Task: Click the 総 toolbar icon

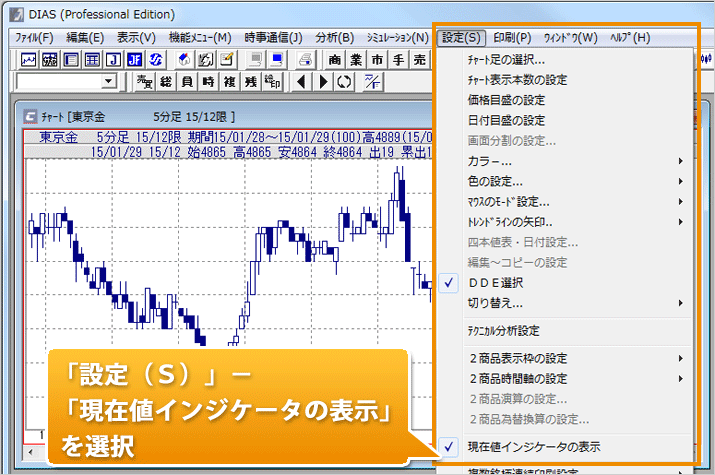Action: [x=167, y=81]
